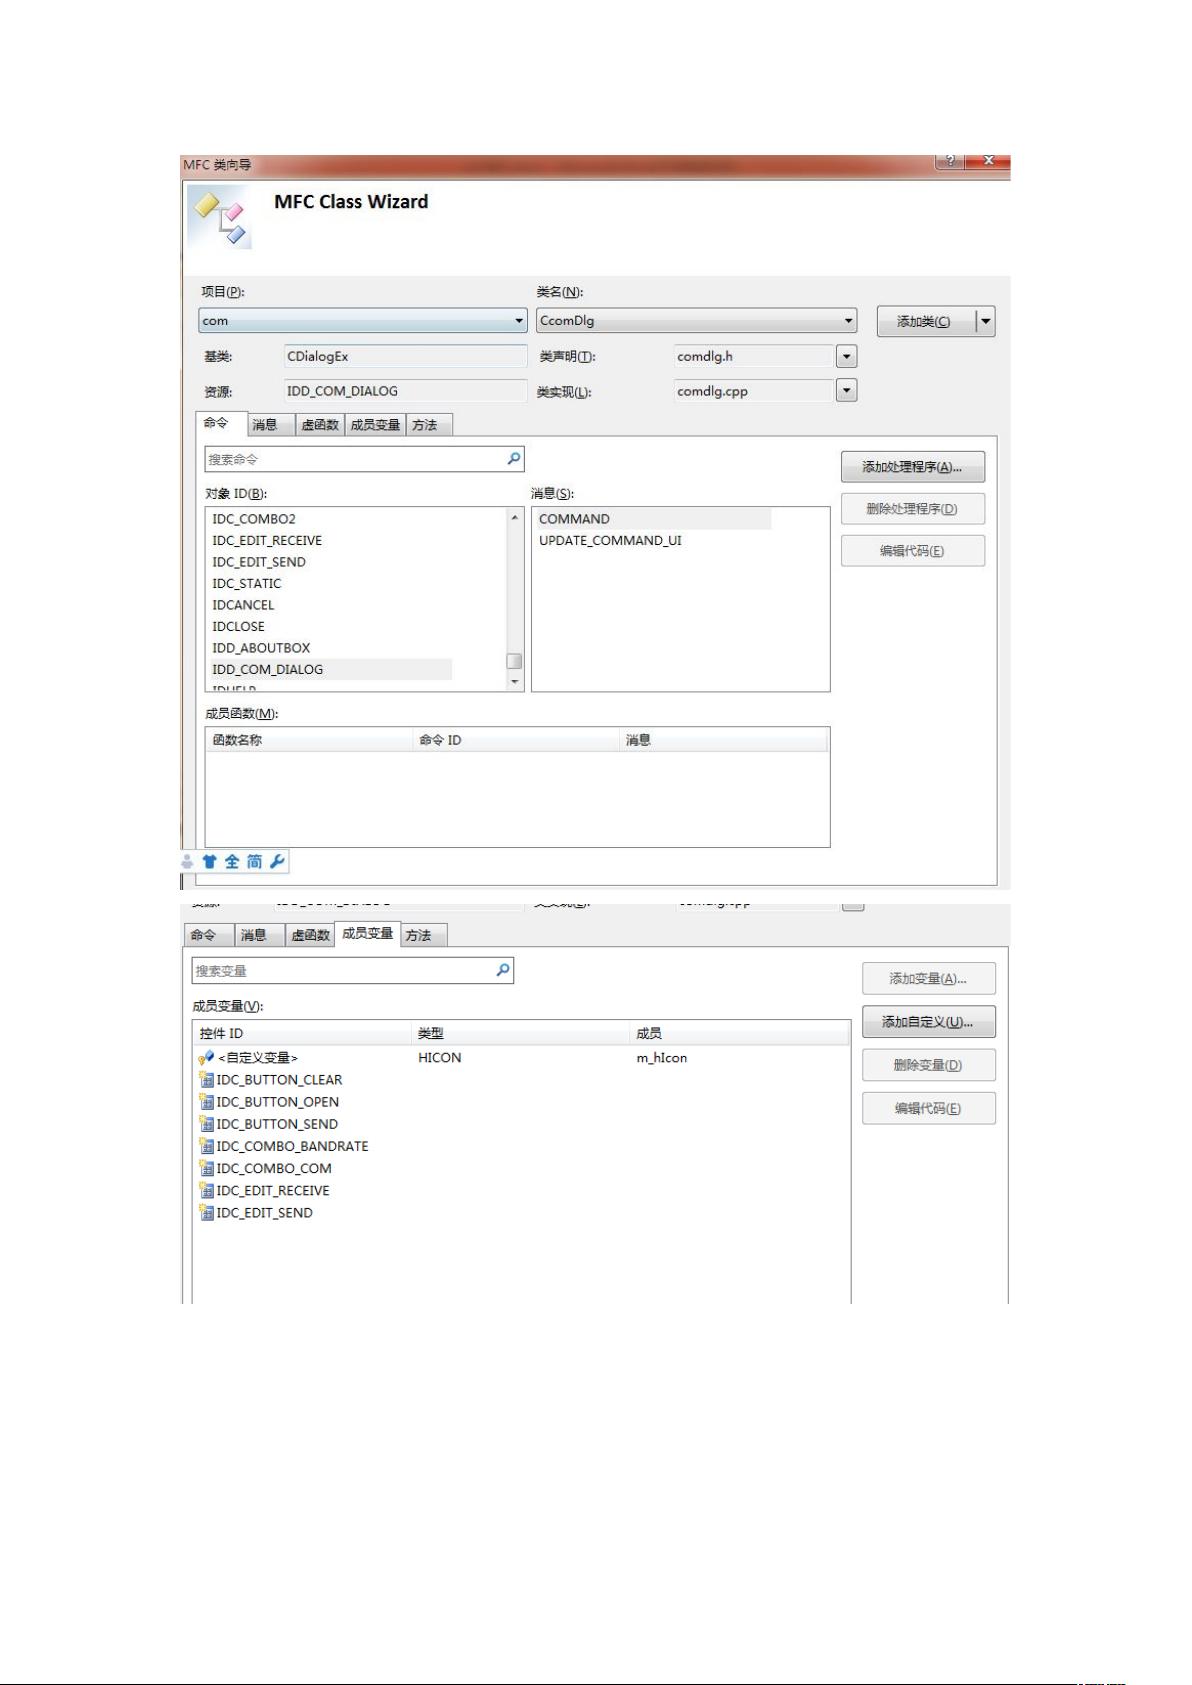Open the 项目 com dropdown
1192x1685 pixels.
coord(519,321)
